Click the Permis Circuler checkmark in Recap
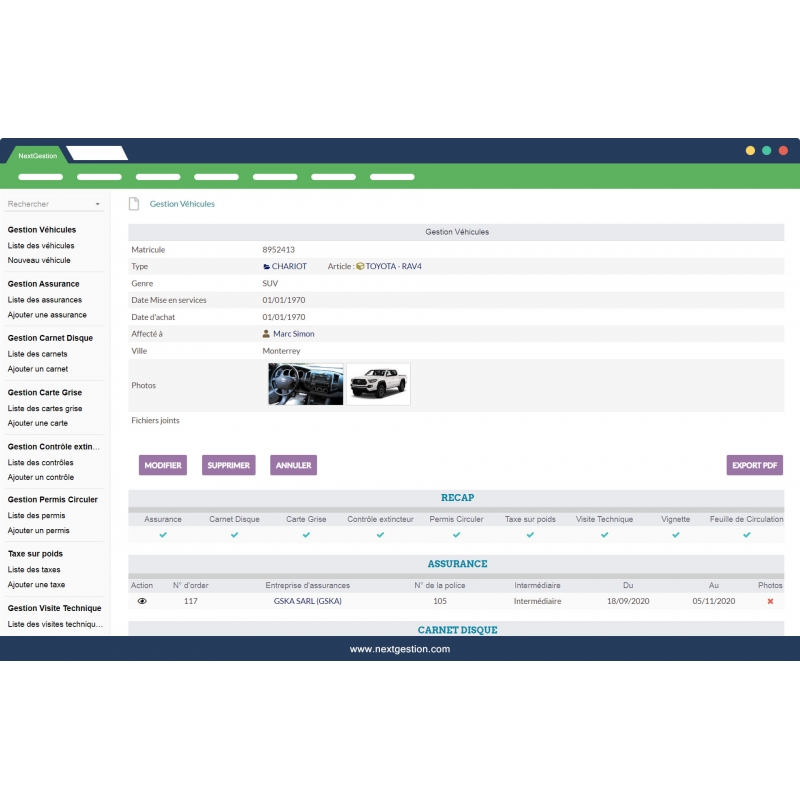 click(x=455, y=535)
